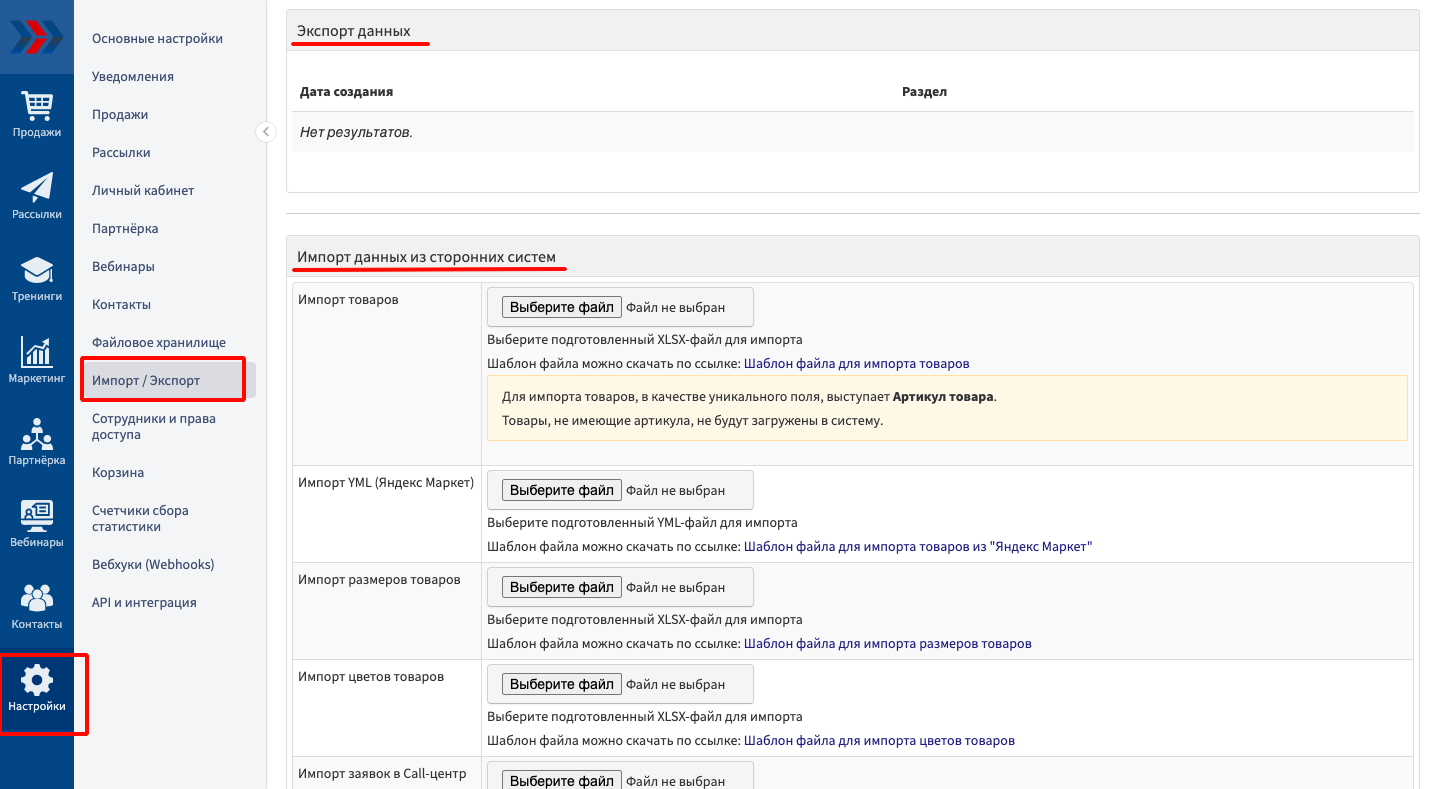Open the Корзина settings section
The image size is (1440, 789).
(x=118, y=473)
